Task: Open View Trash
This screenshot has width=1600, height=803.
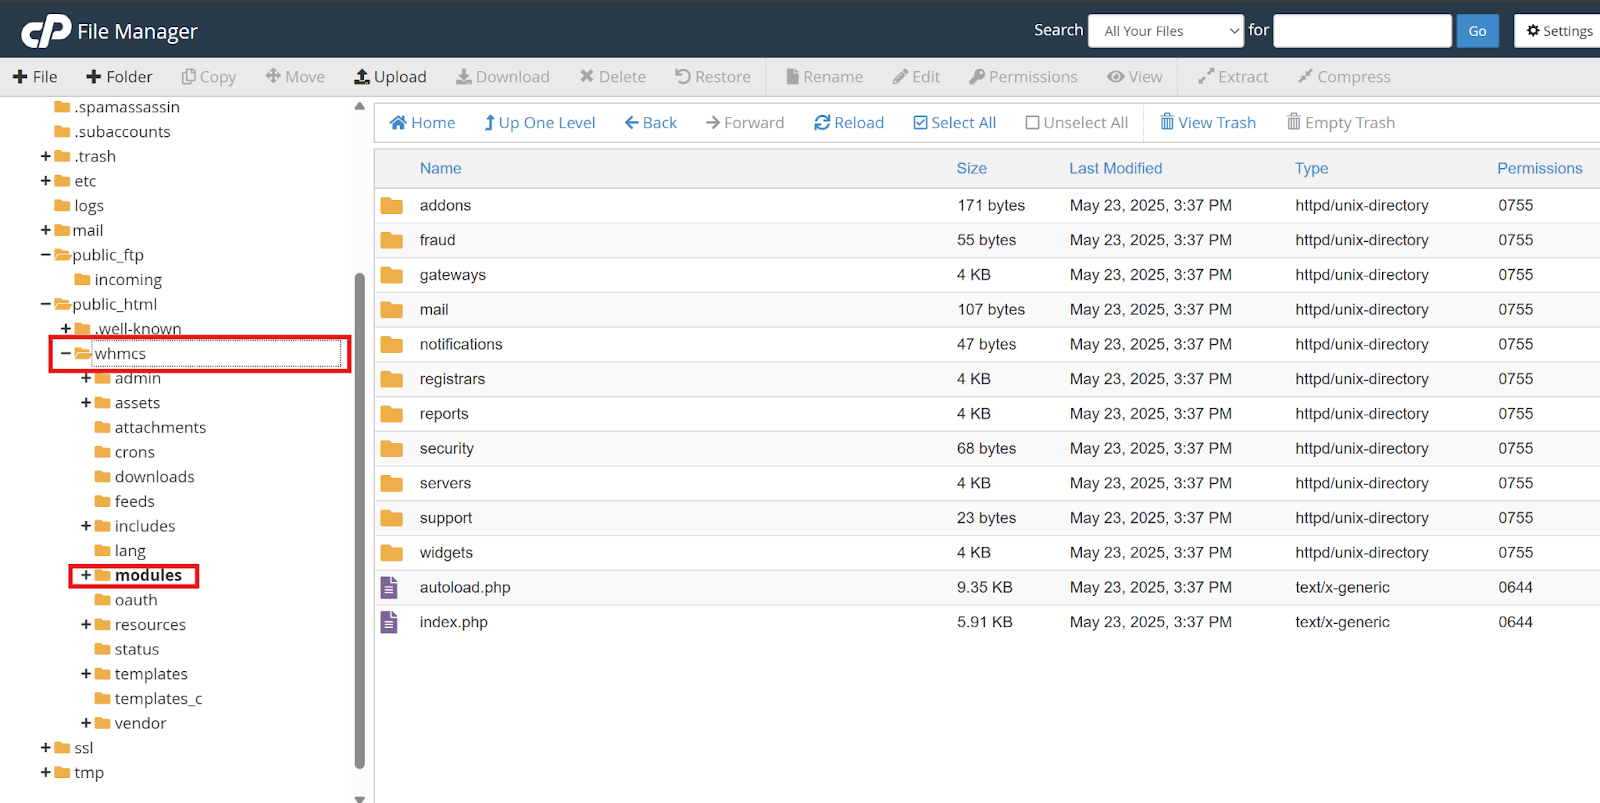Action: coord(1208,123)
